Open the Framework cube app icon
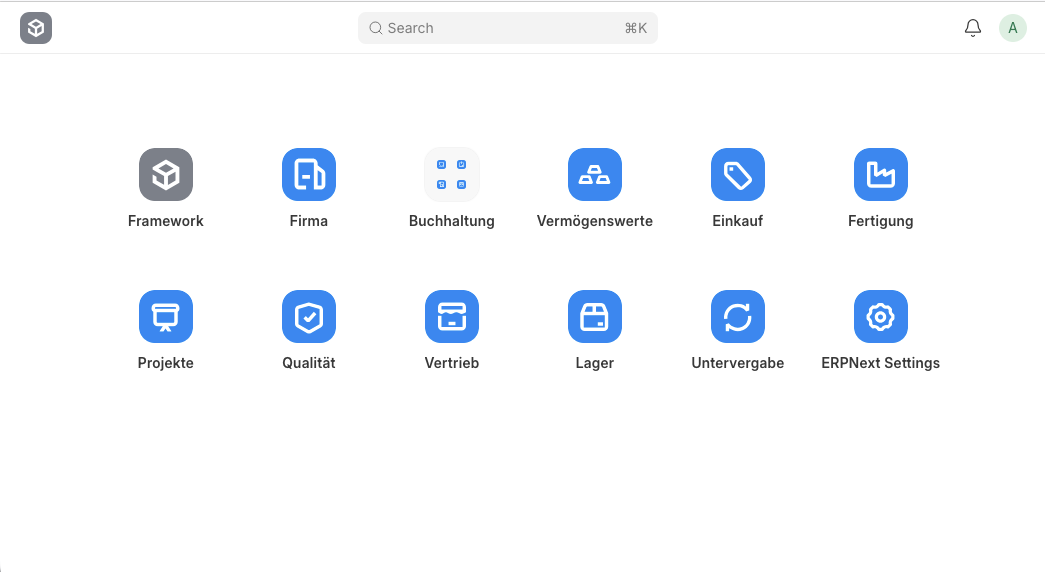 165,175
